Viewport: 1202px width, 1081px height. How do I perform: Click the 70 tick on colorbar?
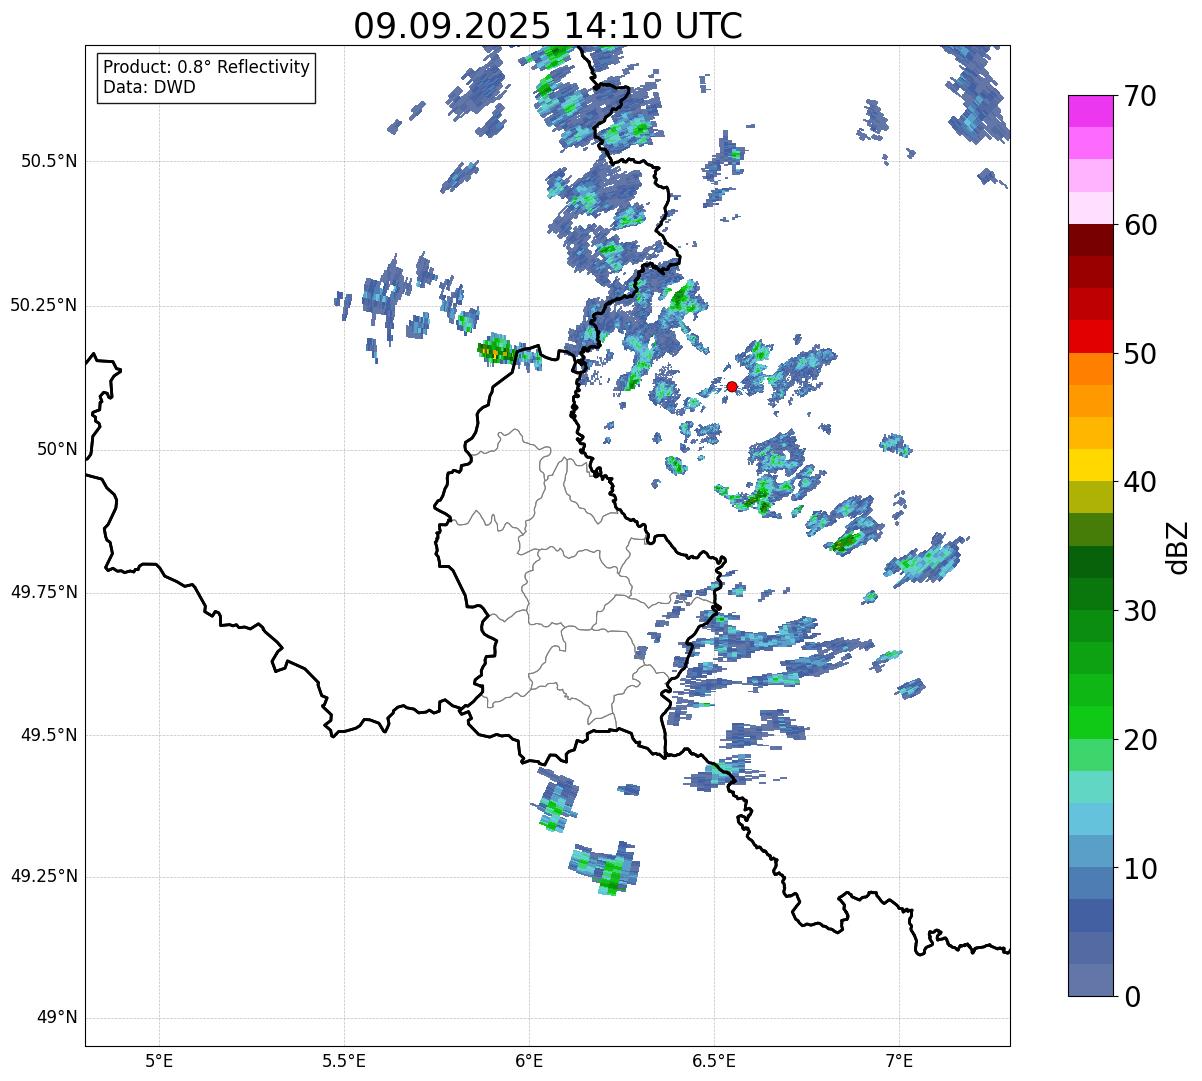(1140, 96)
